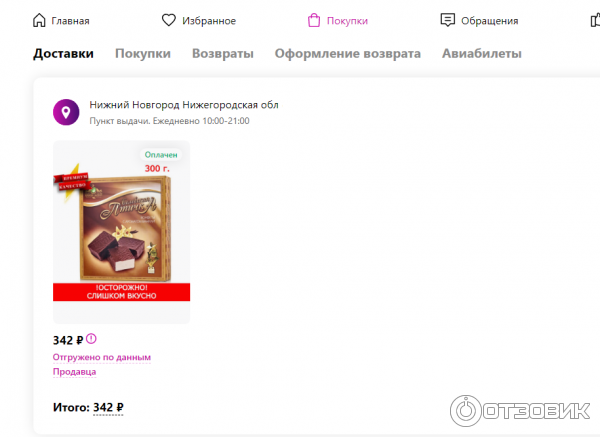Viewport: 600px width, 437px height.
Task: Click the info icon next to 342 ₽ price
Action: (91, 339)
